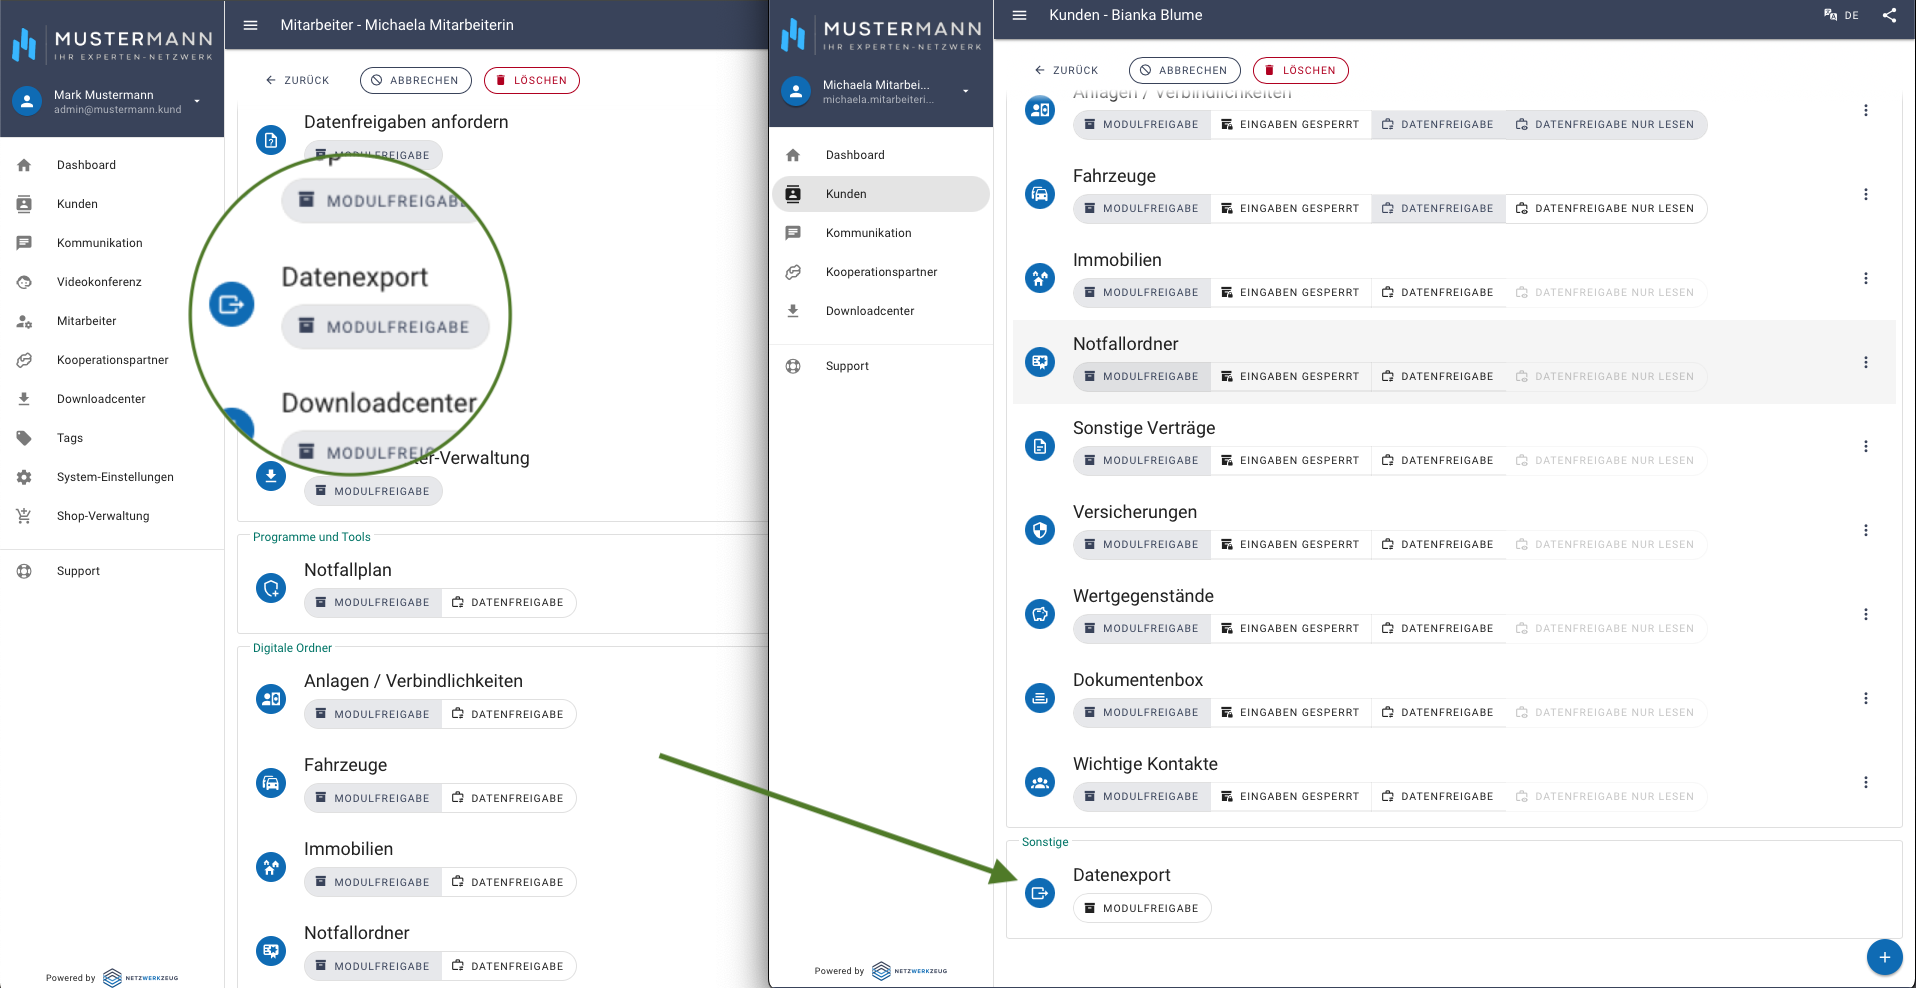Click Mark Mustermann's avatar icon
Image resolution: width=1916 pixels, height=988 pixels.
(x=27, y=101)
